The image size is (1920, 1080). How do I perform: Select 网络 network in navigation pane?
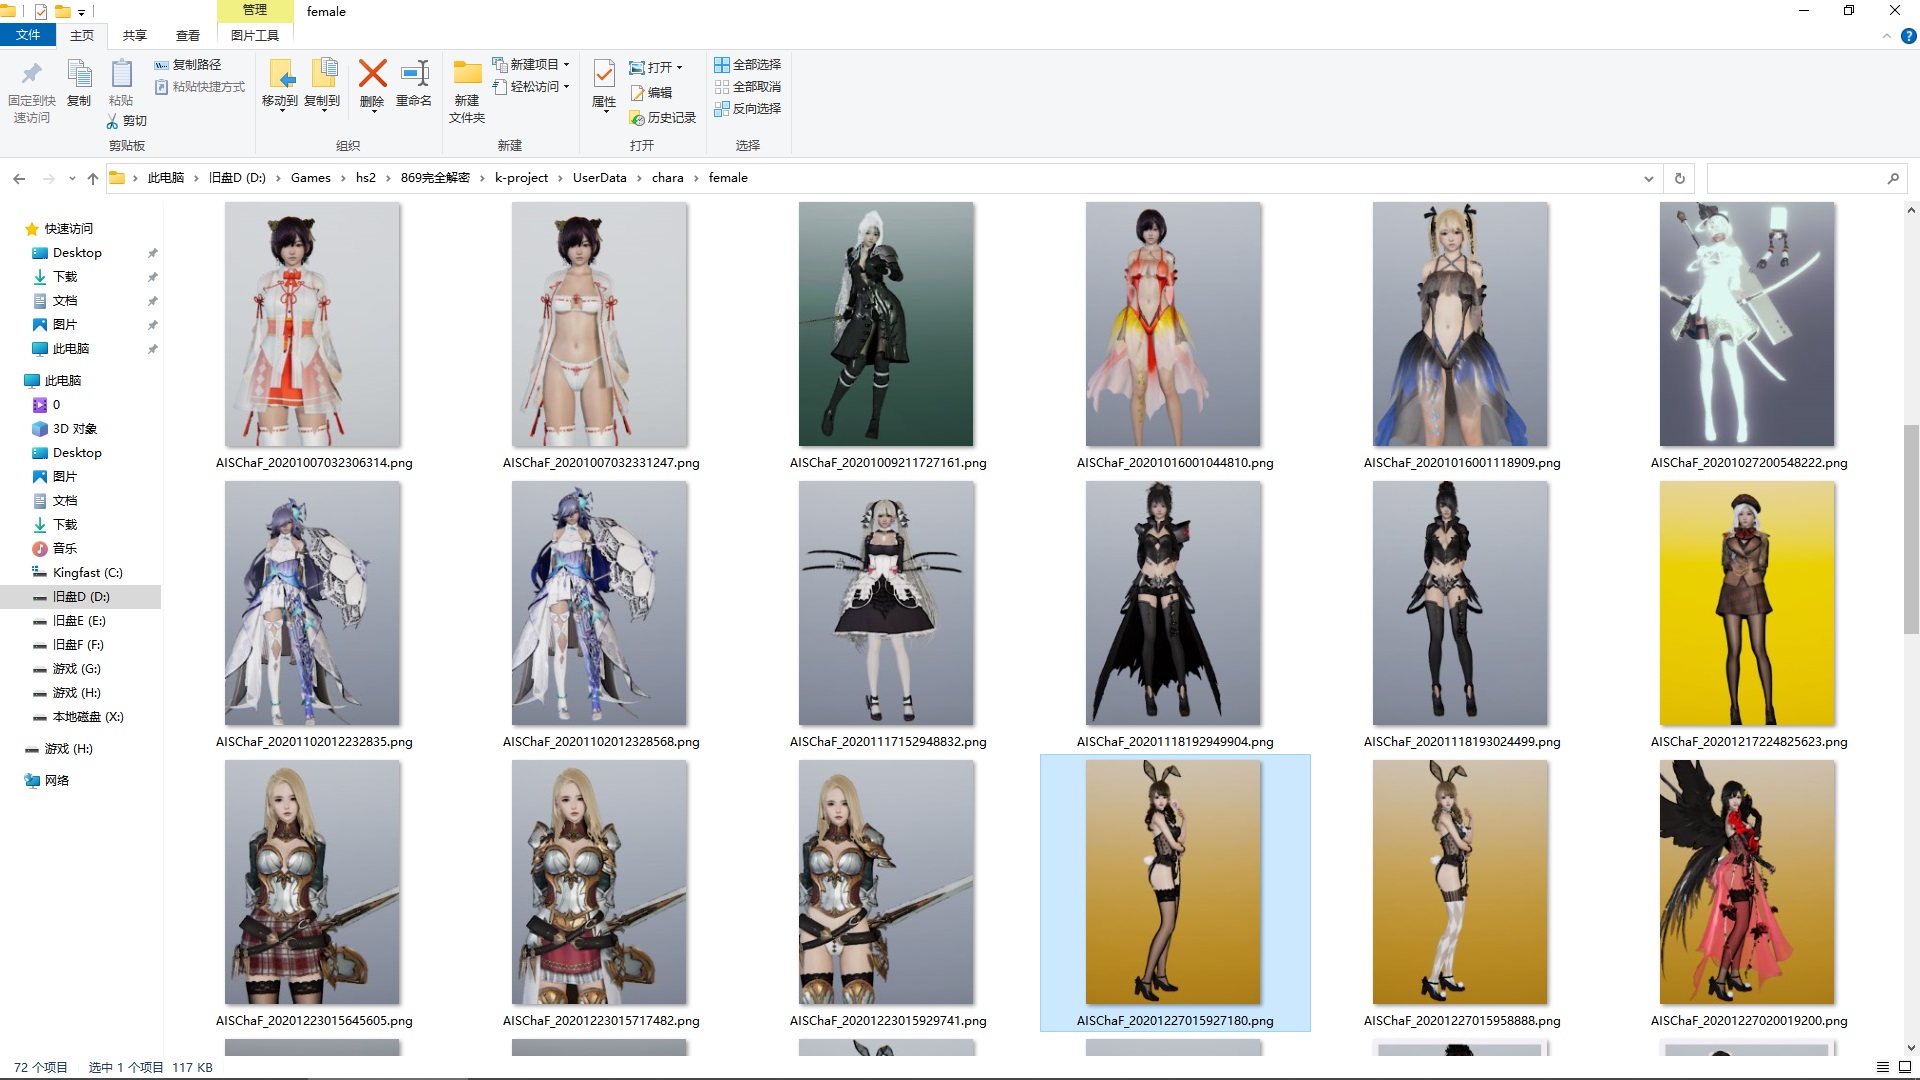pos(57,781)
